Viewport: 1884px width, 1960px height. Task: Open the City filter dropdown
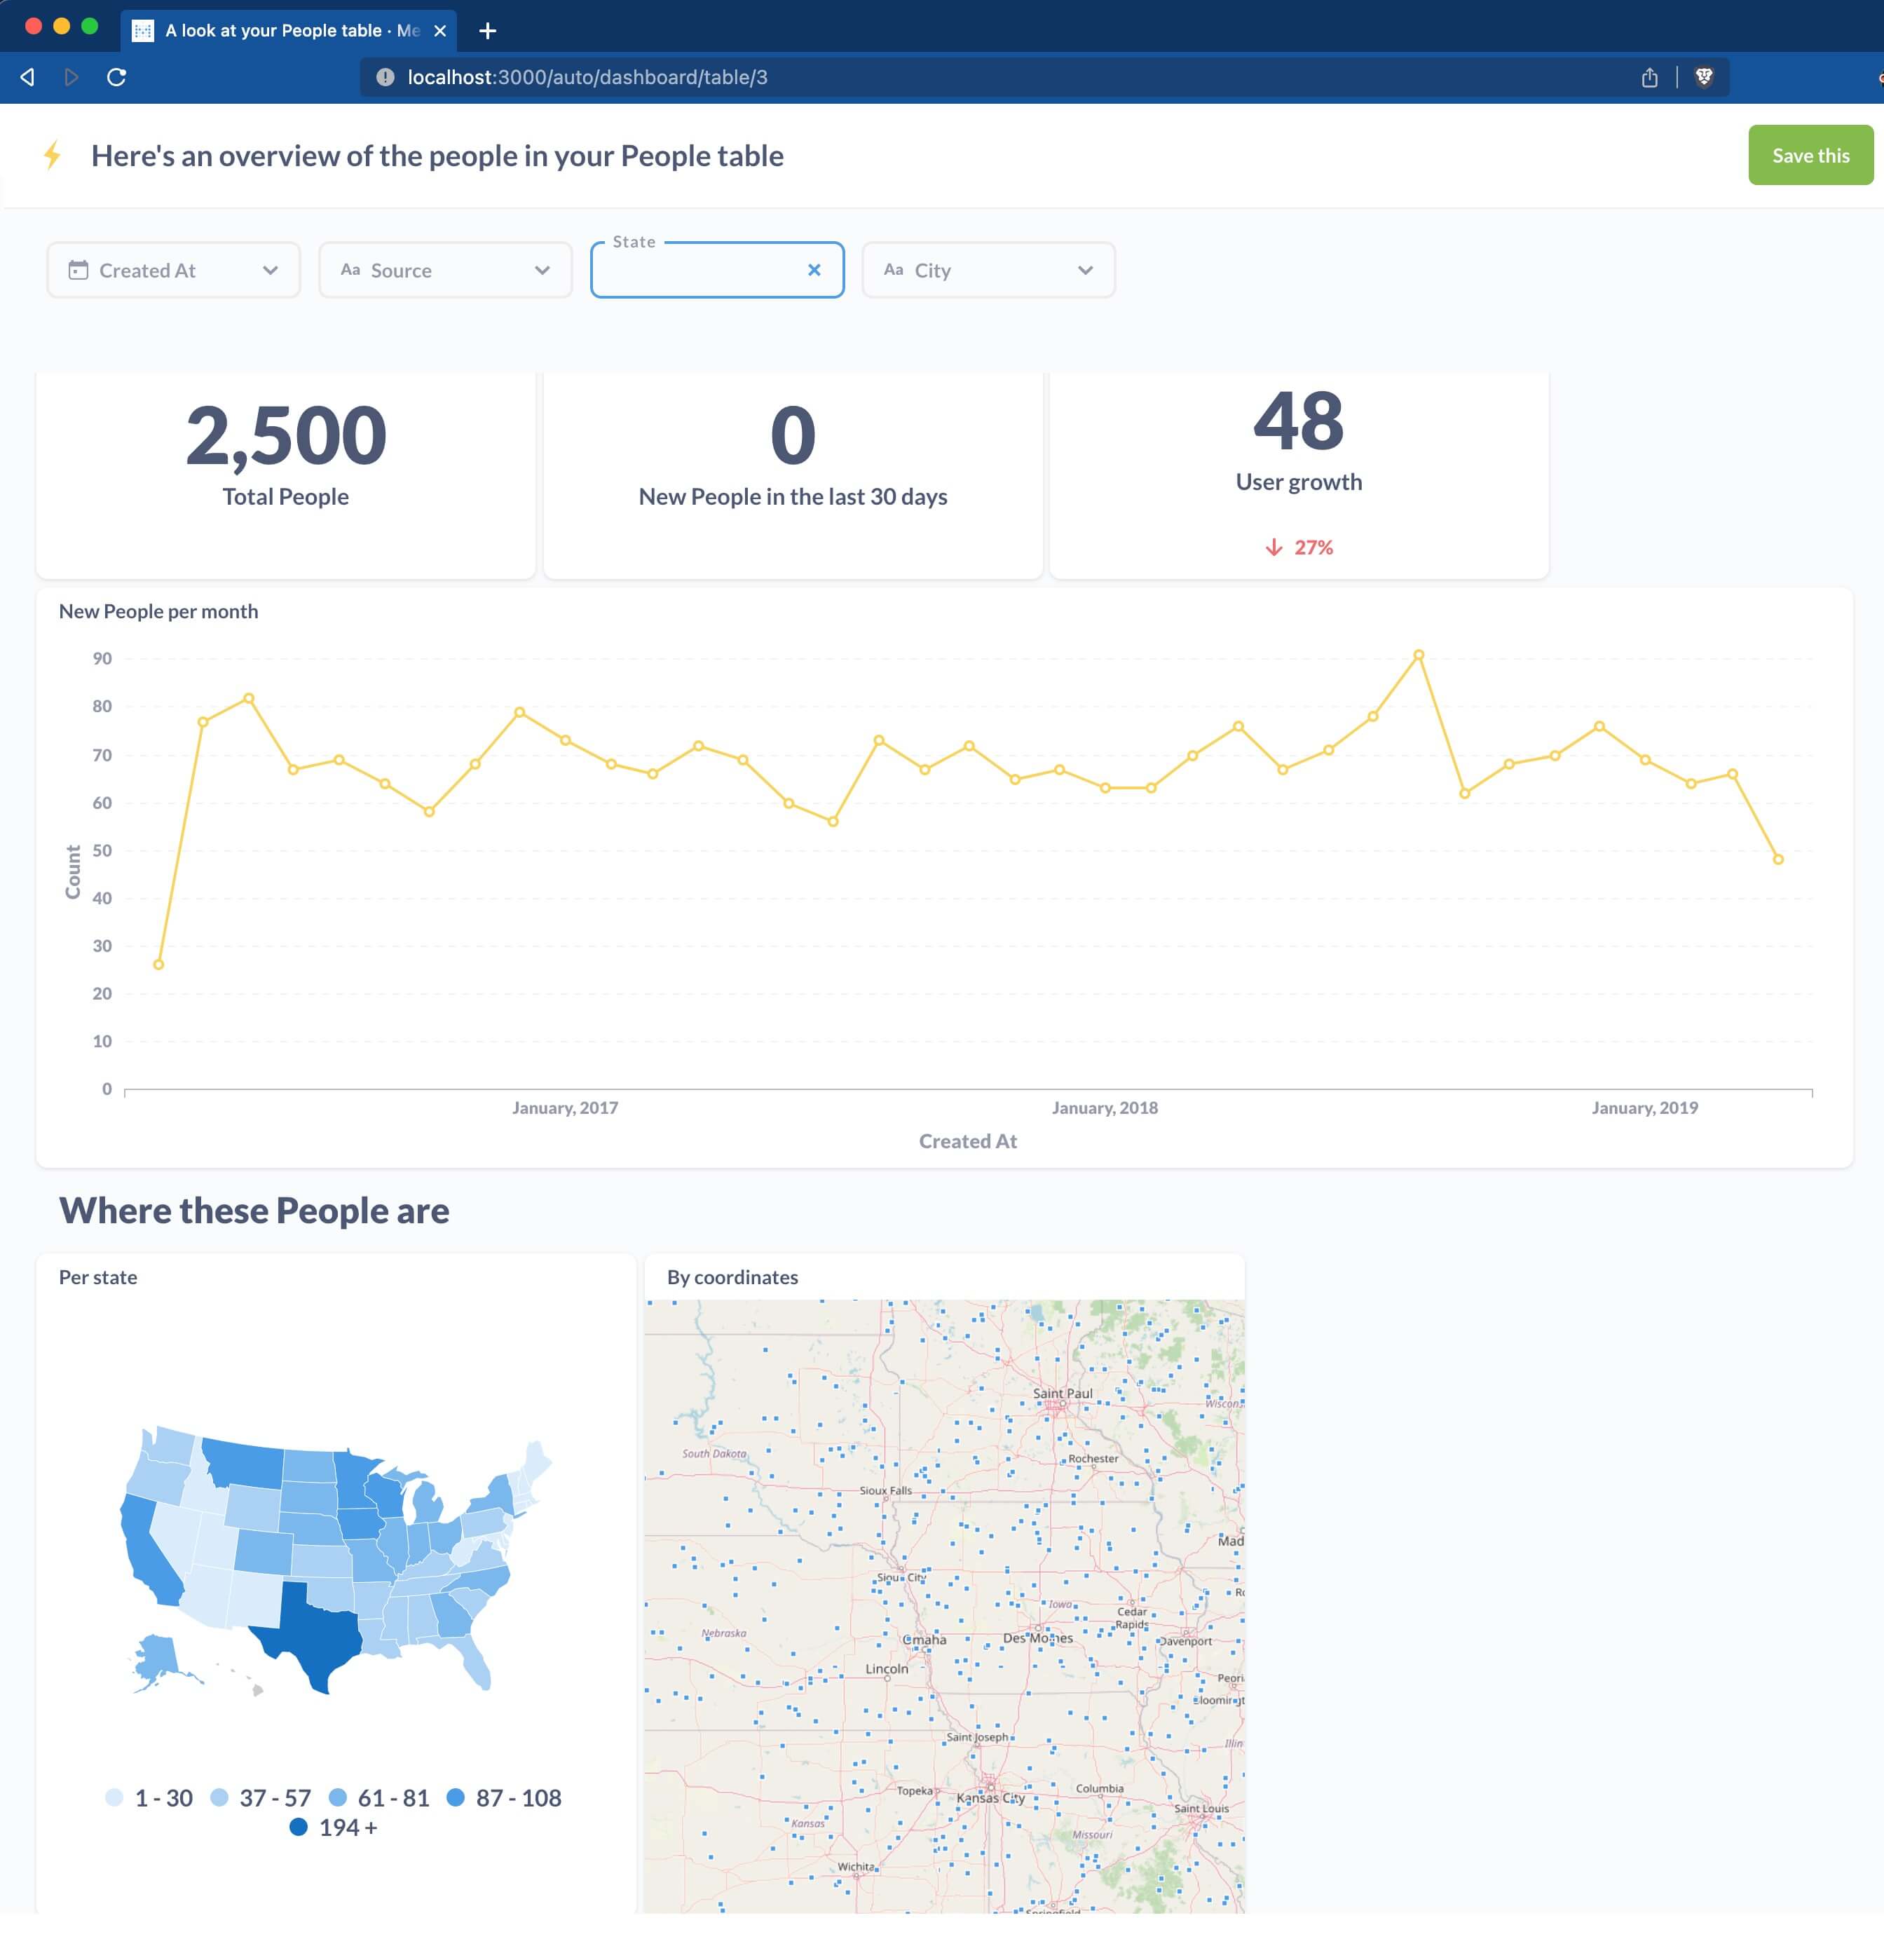pos(1084,270)
